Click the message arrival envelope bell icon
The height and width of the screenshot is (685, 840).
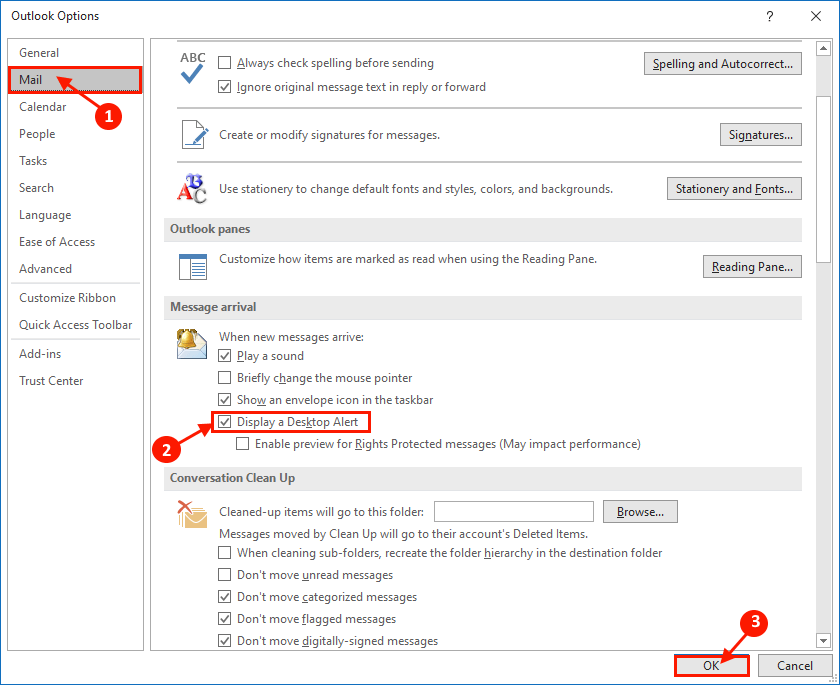click(192, 345)
